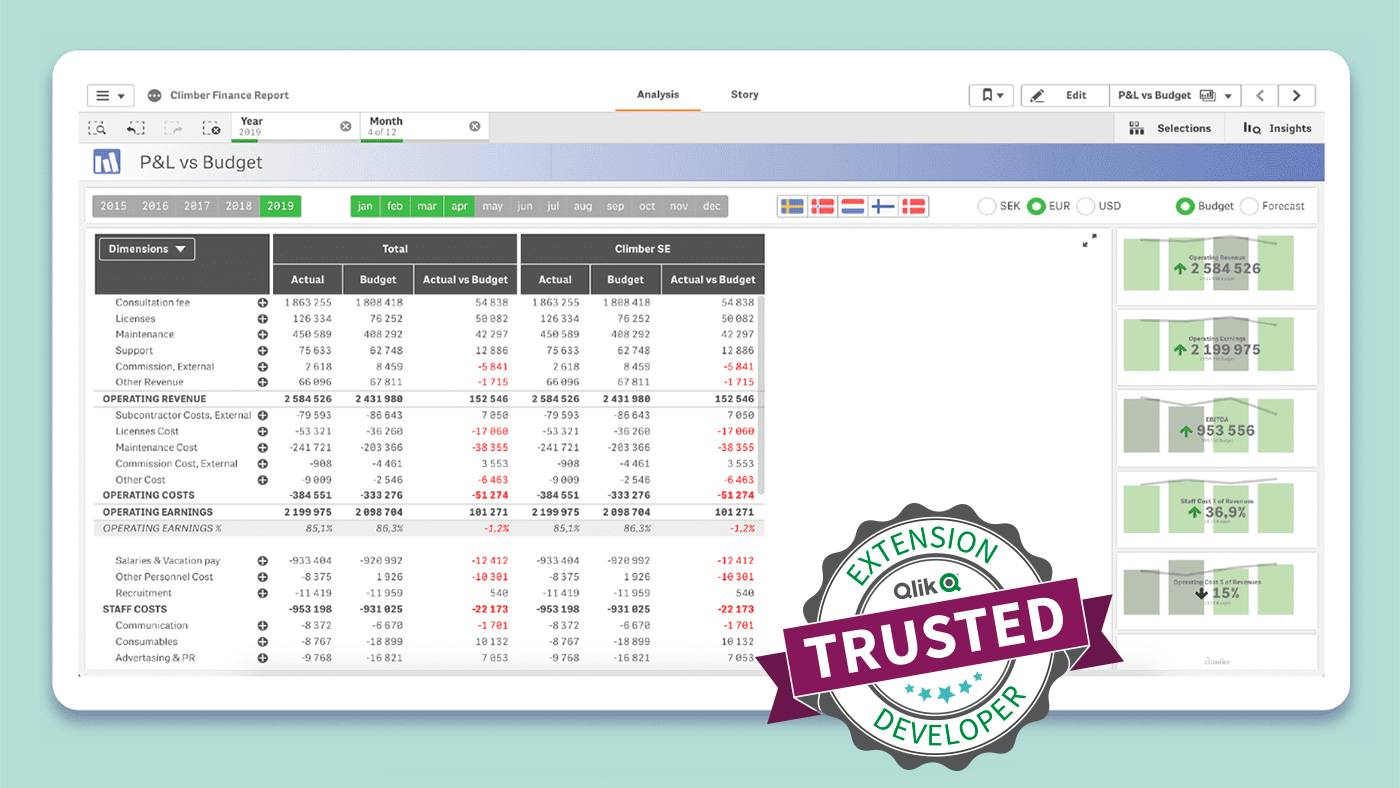Open the Bookmarks dropdown
Viewport: 1400px width, 788px height.
pyautogui.click(x=992, y=96)
